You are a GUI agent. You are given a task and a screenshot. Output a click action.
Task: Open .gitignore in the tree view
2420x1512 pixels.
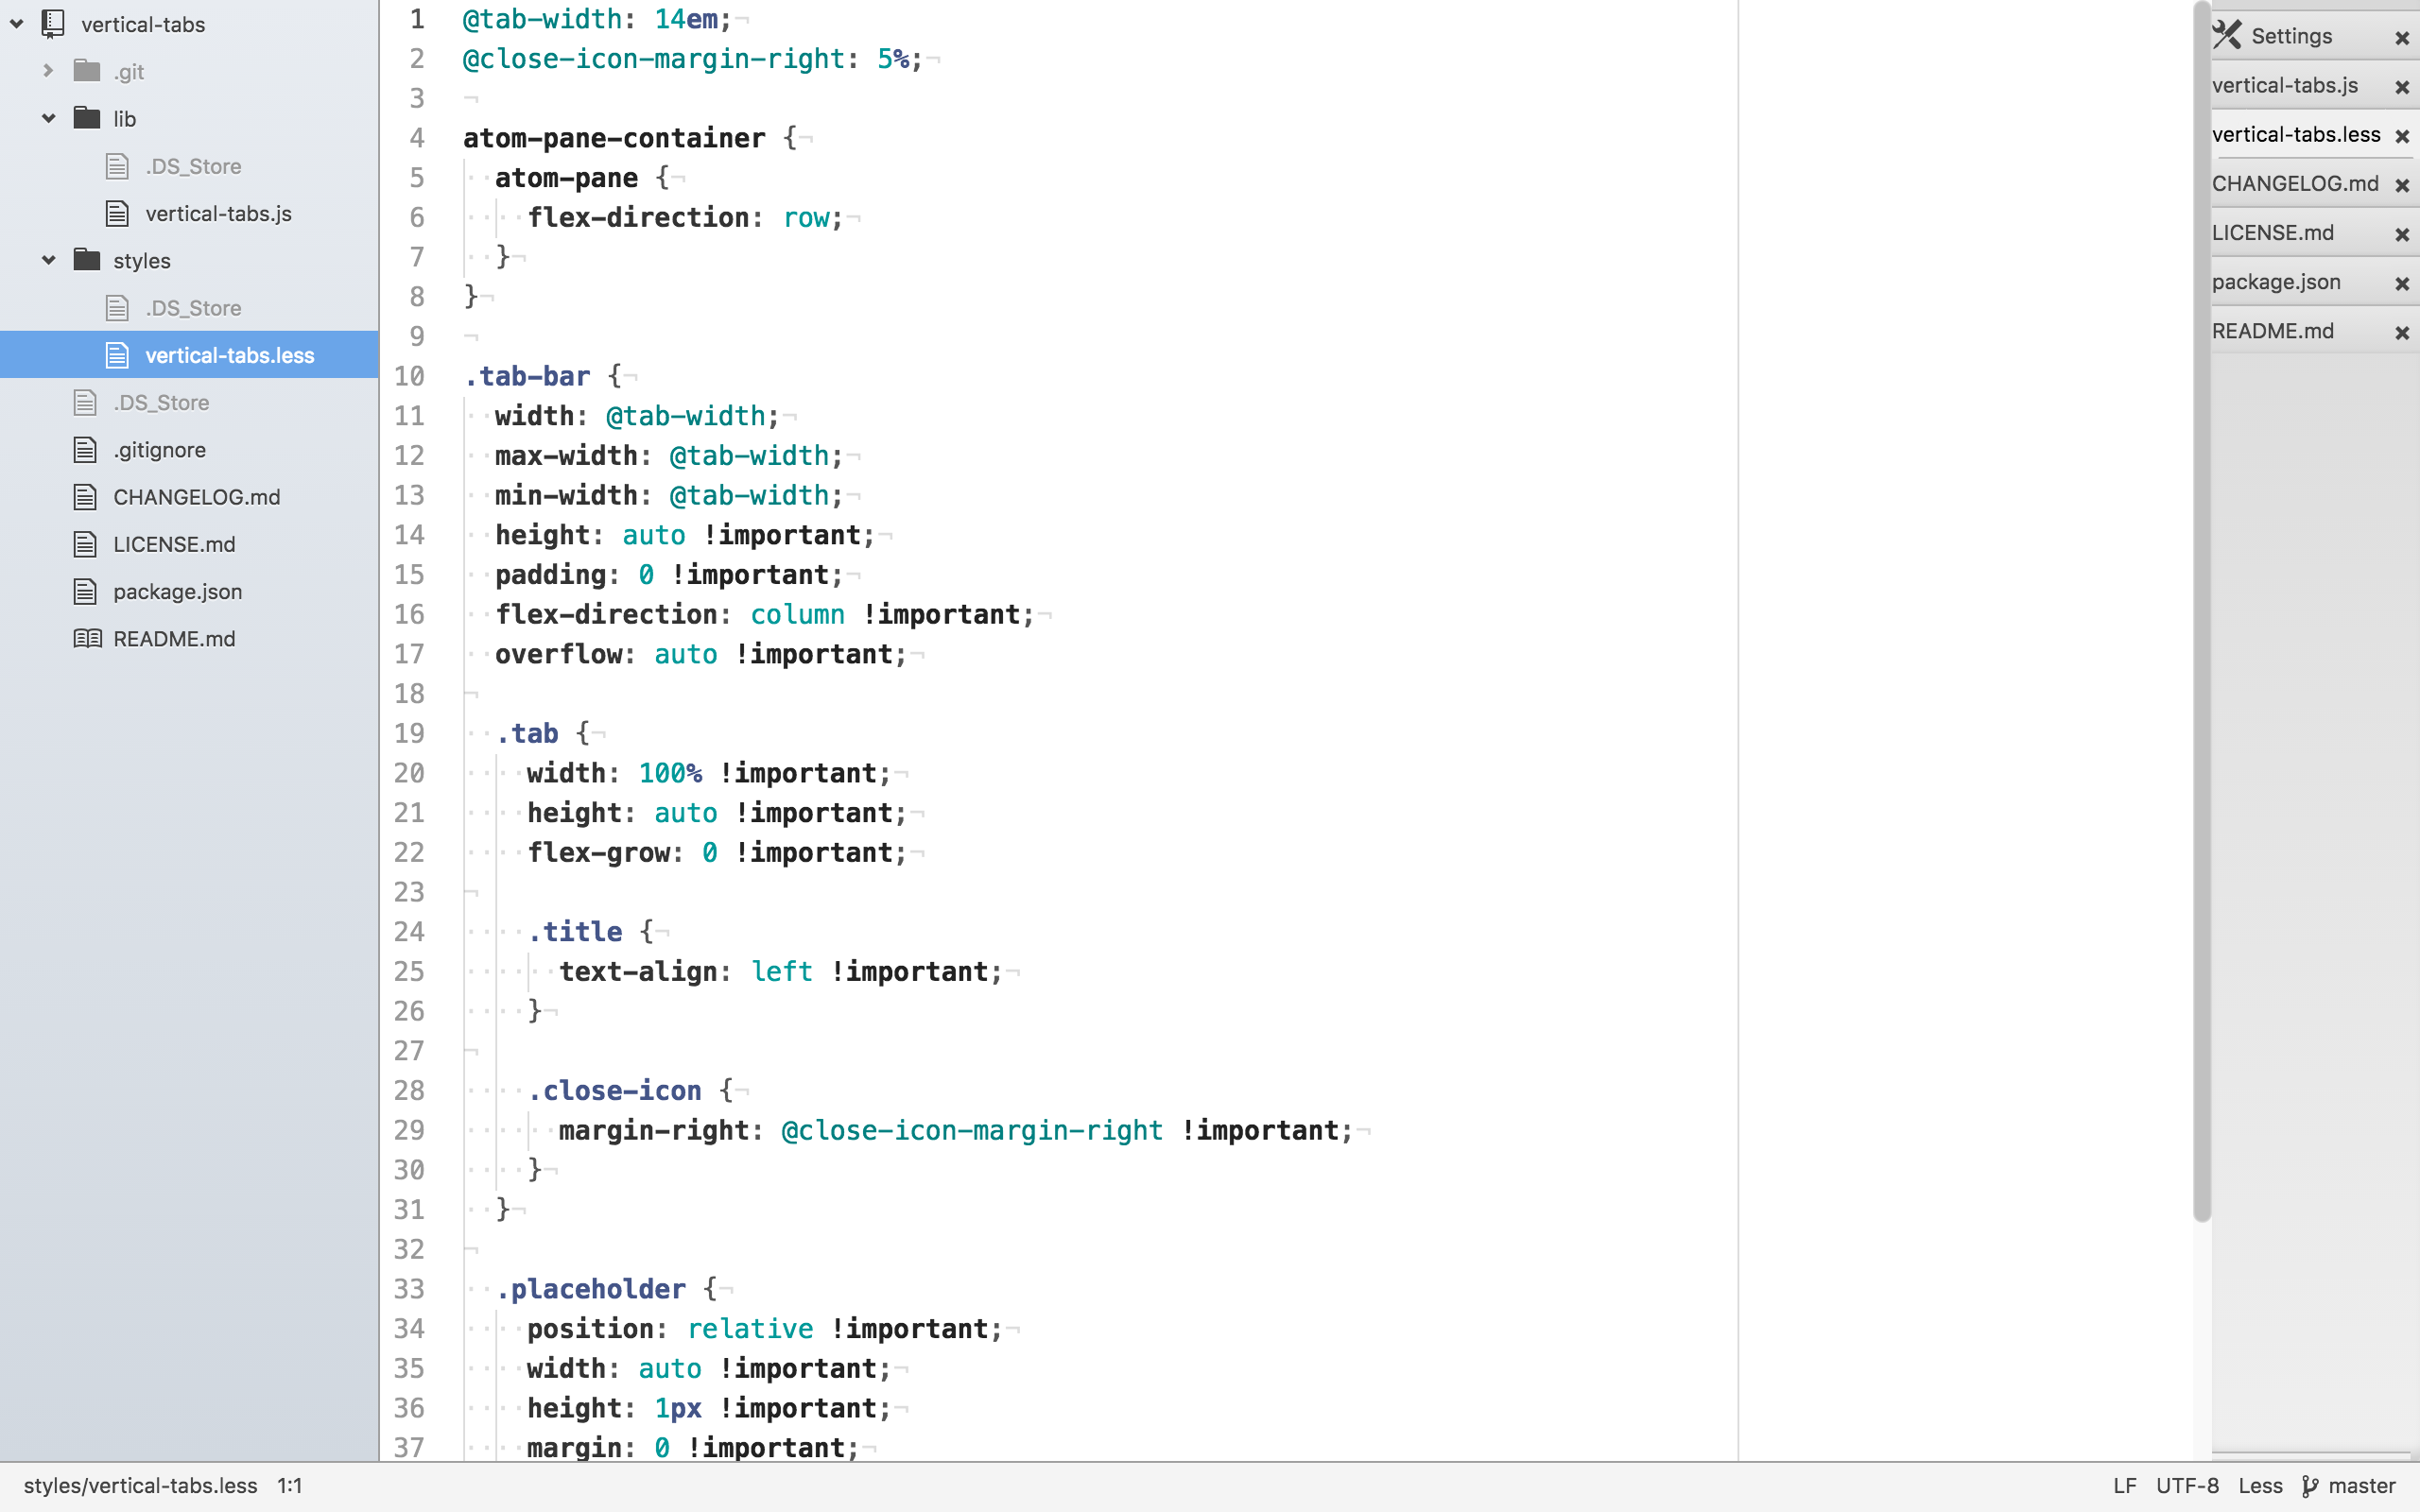click(159, 450)
